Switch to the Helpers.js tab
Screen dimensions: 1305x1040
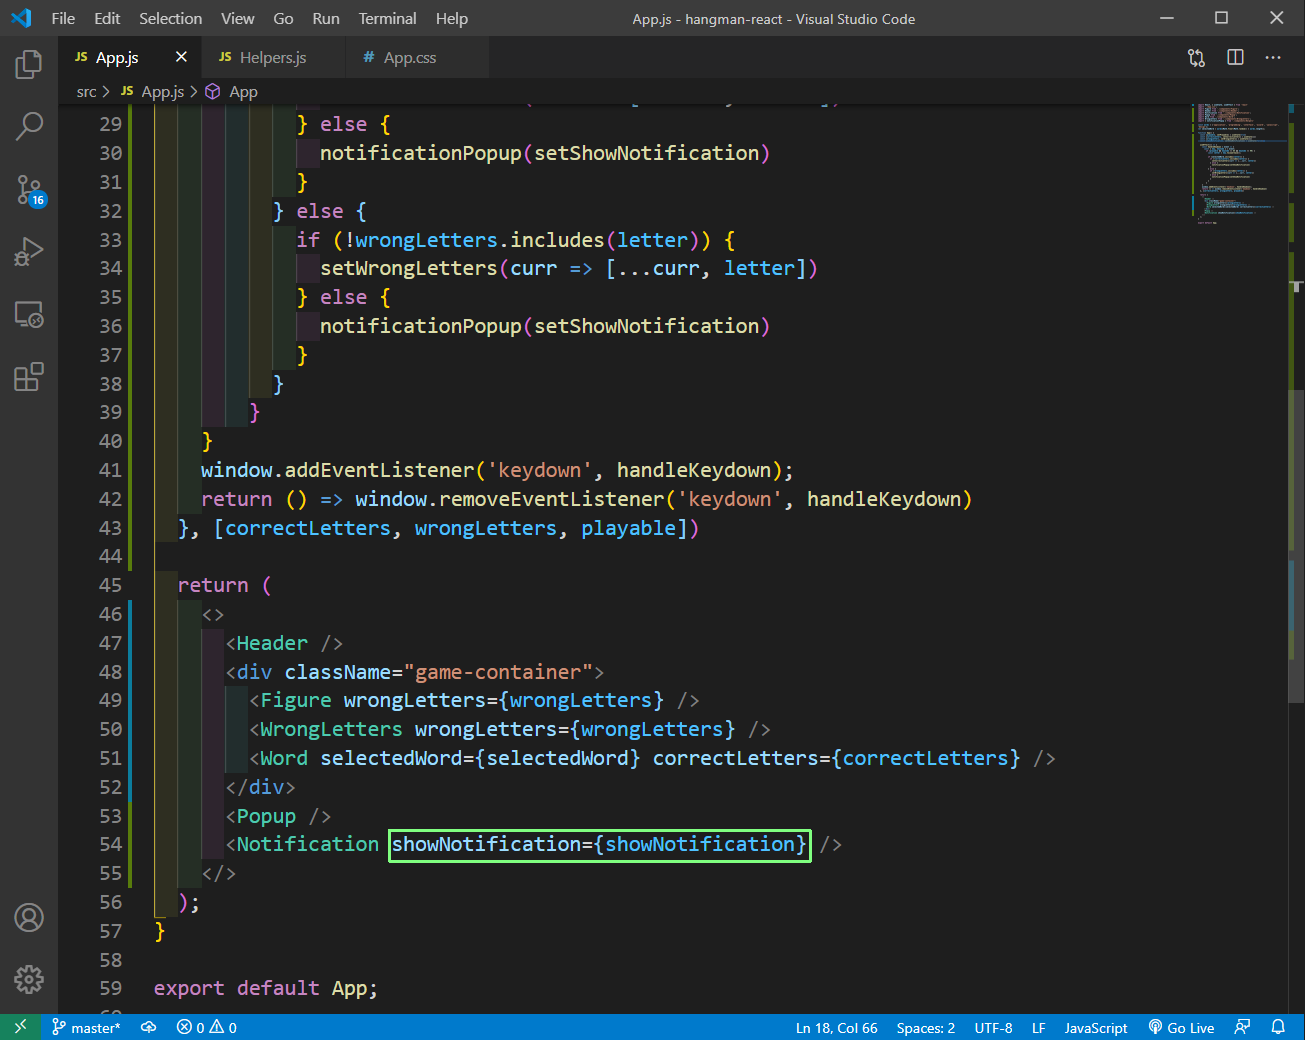(272, 58)
